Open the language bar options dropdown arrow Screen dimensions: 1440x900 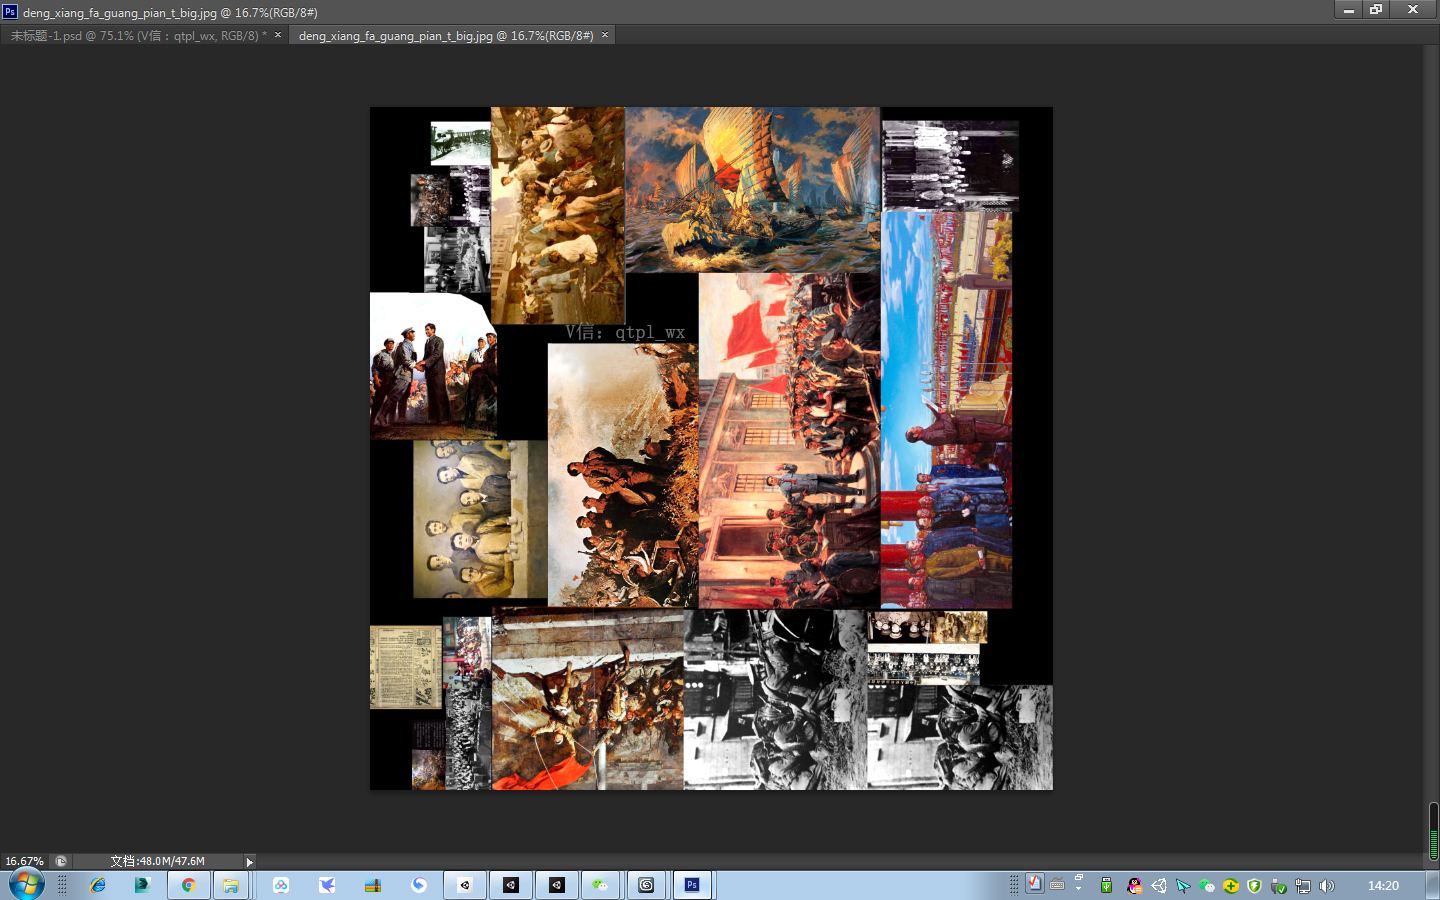1079,889
